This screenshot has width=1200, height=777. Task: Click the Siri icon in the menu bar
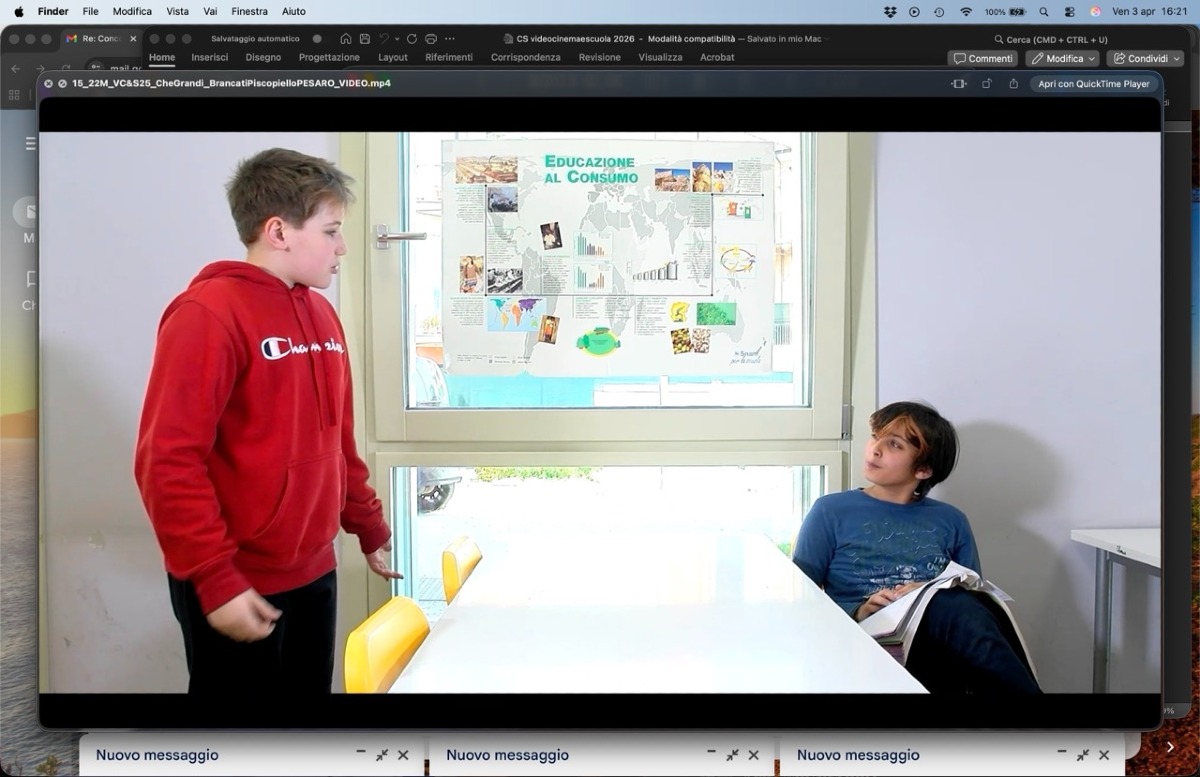tap(1095, 11)
